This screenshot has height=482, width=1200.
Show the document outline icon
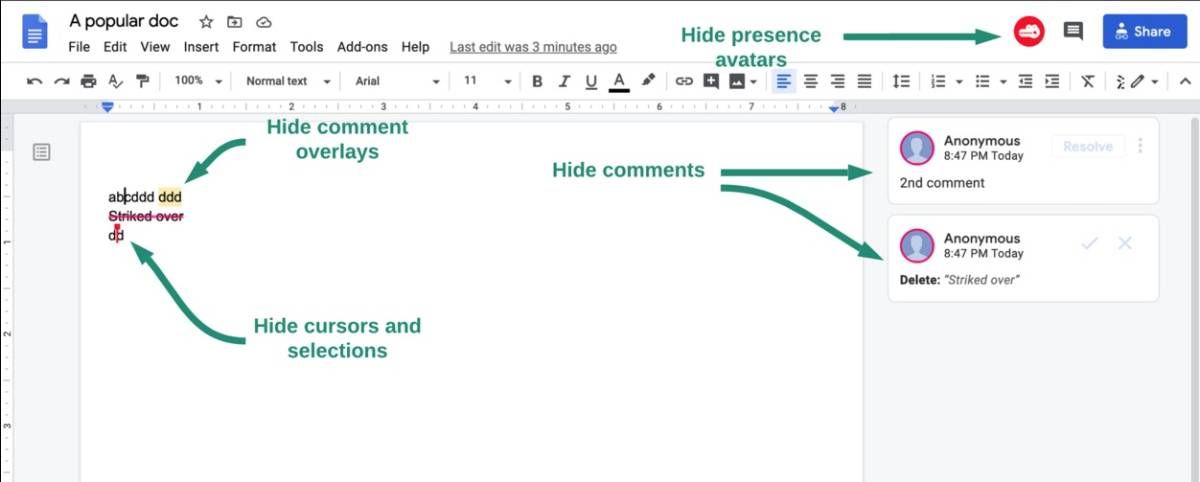[x=41, y=152]
